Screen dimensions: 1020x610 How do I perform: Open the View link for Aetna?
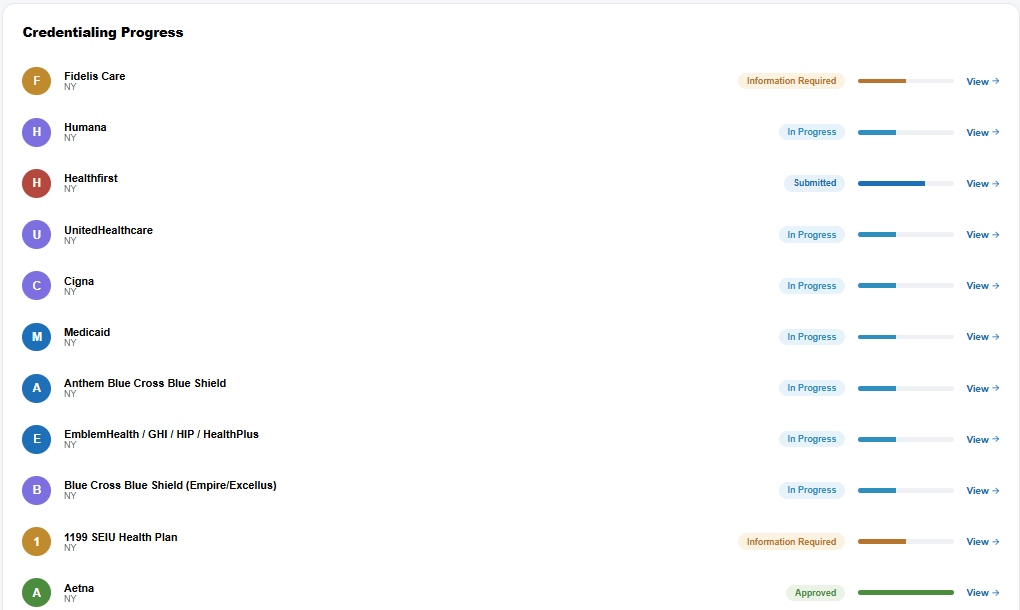[982, 592]
